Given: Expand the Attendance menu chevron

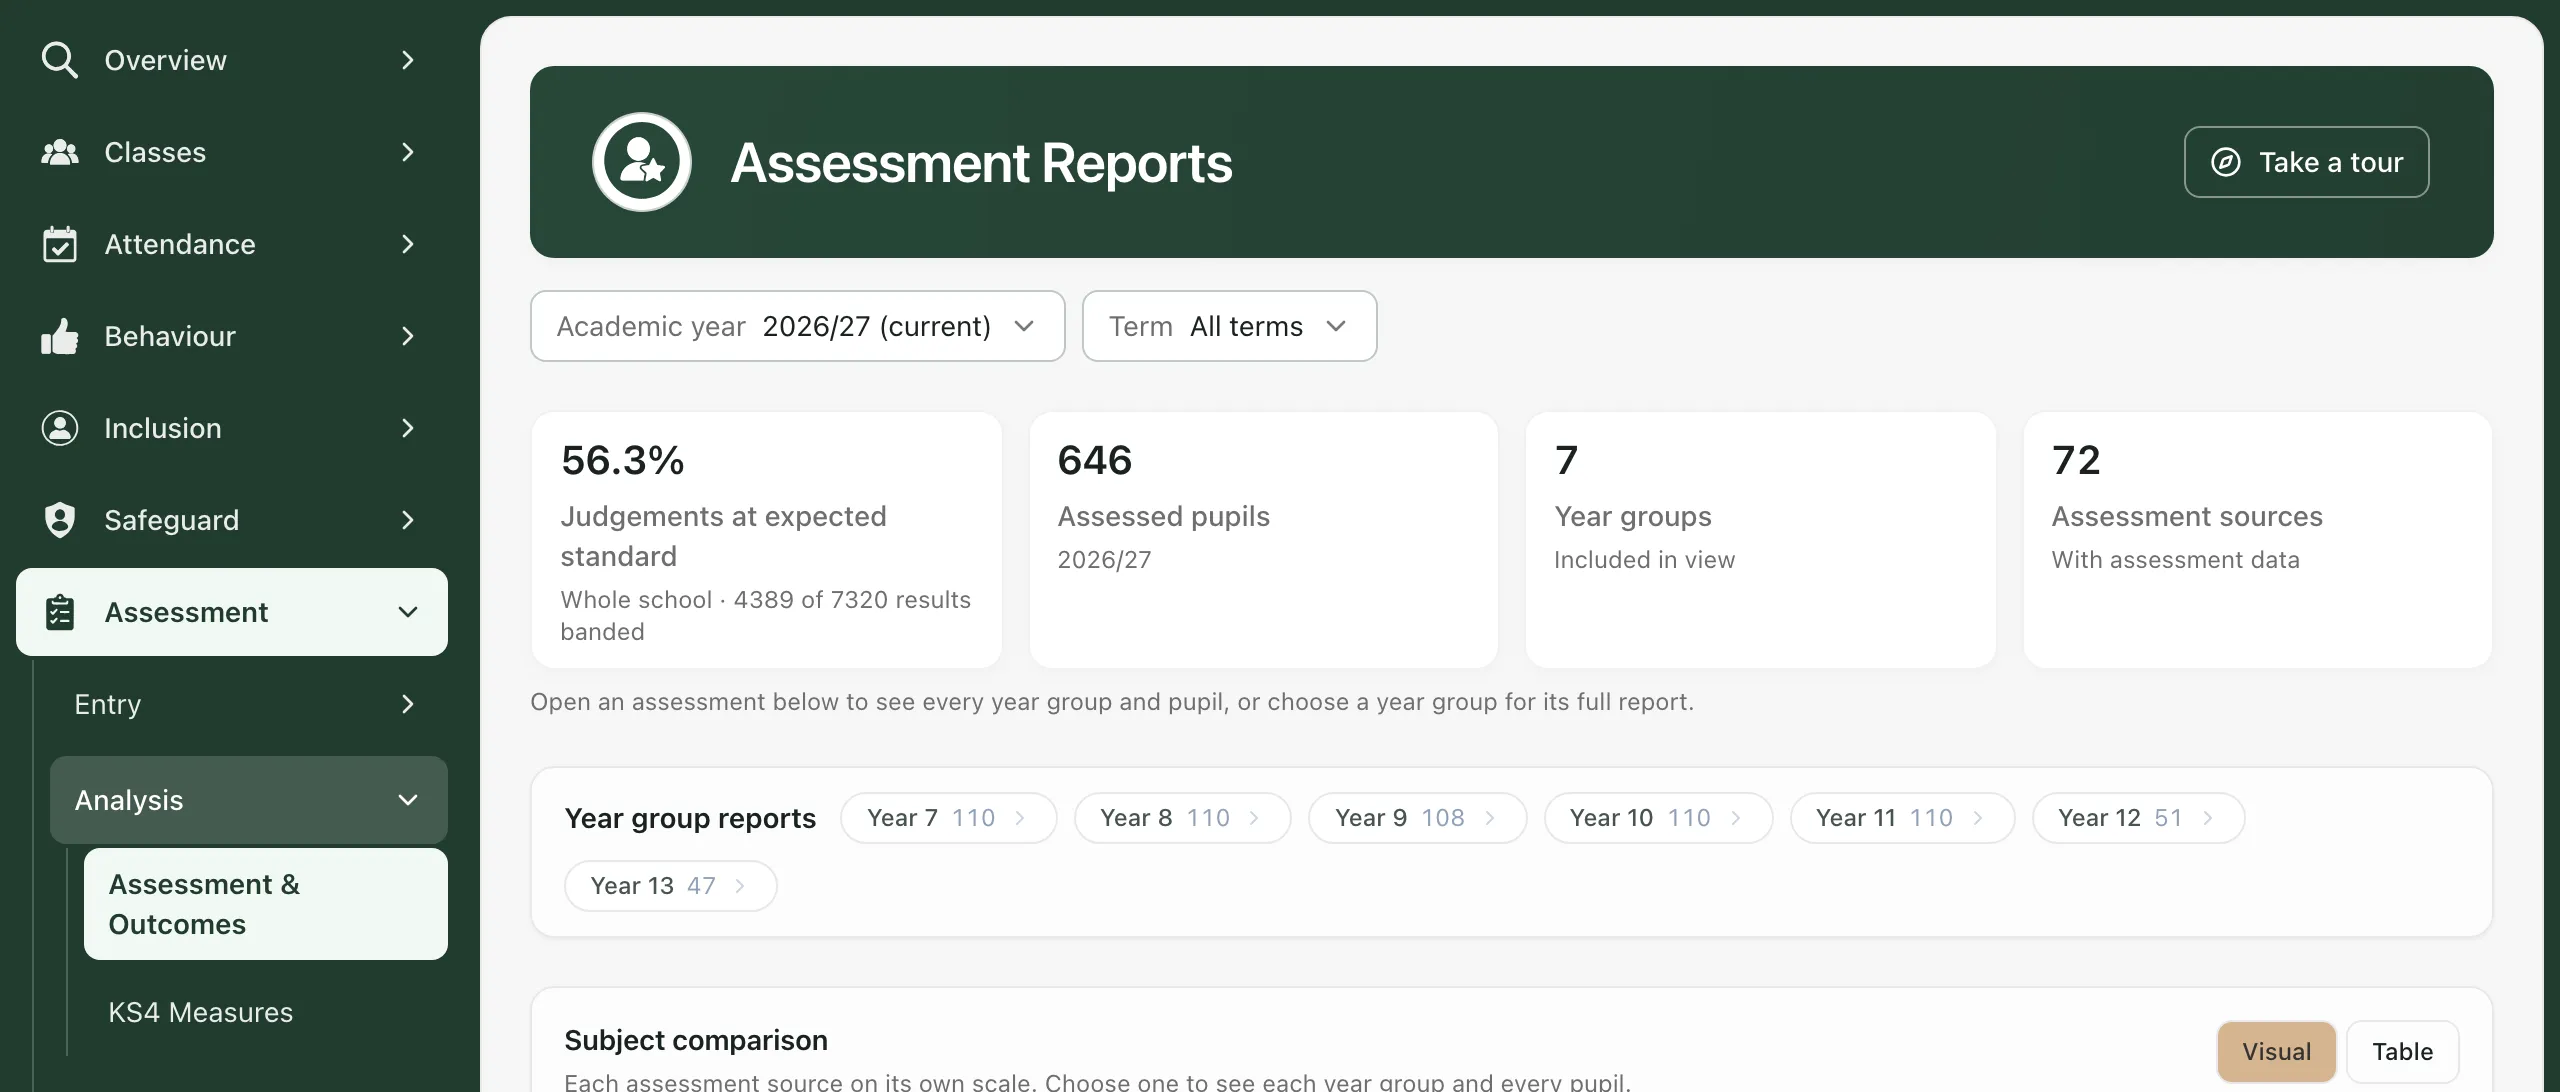Looking at the screenshot, I should [x=407, y=244].
